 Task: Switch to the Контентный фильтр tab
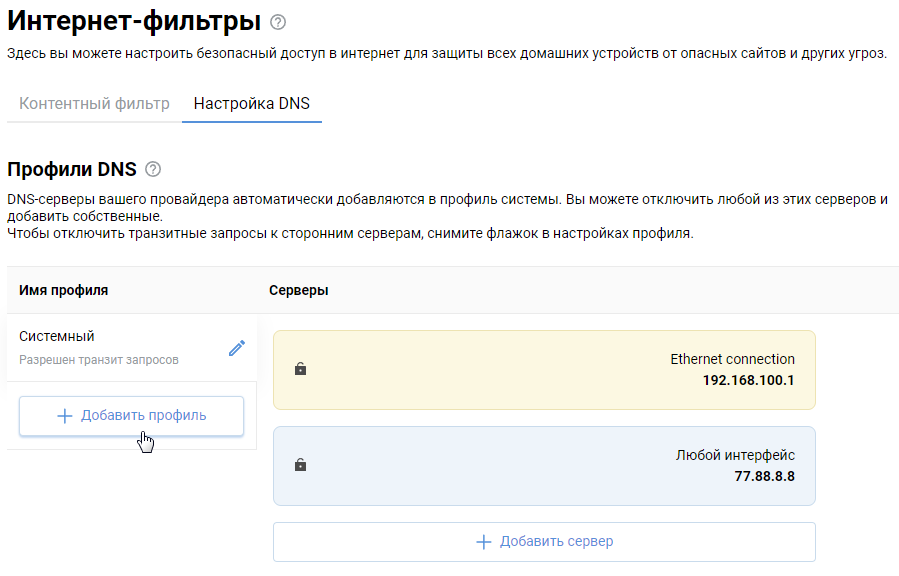pyautogui.click(x=94, y=103)
